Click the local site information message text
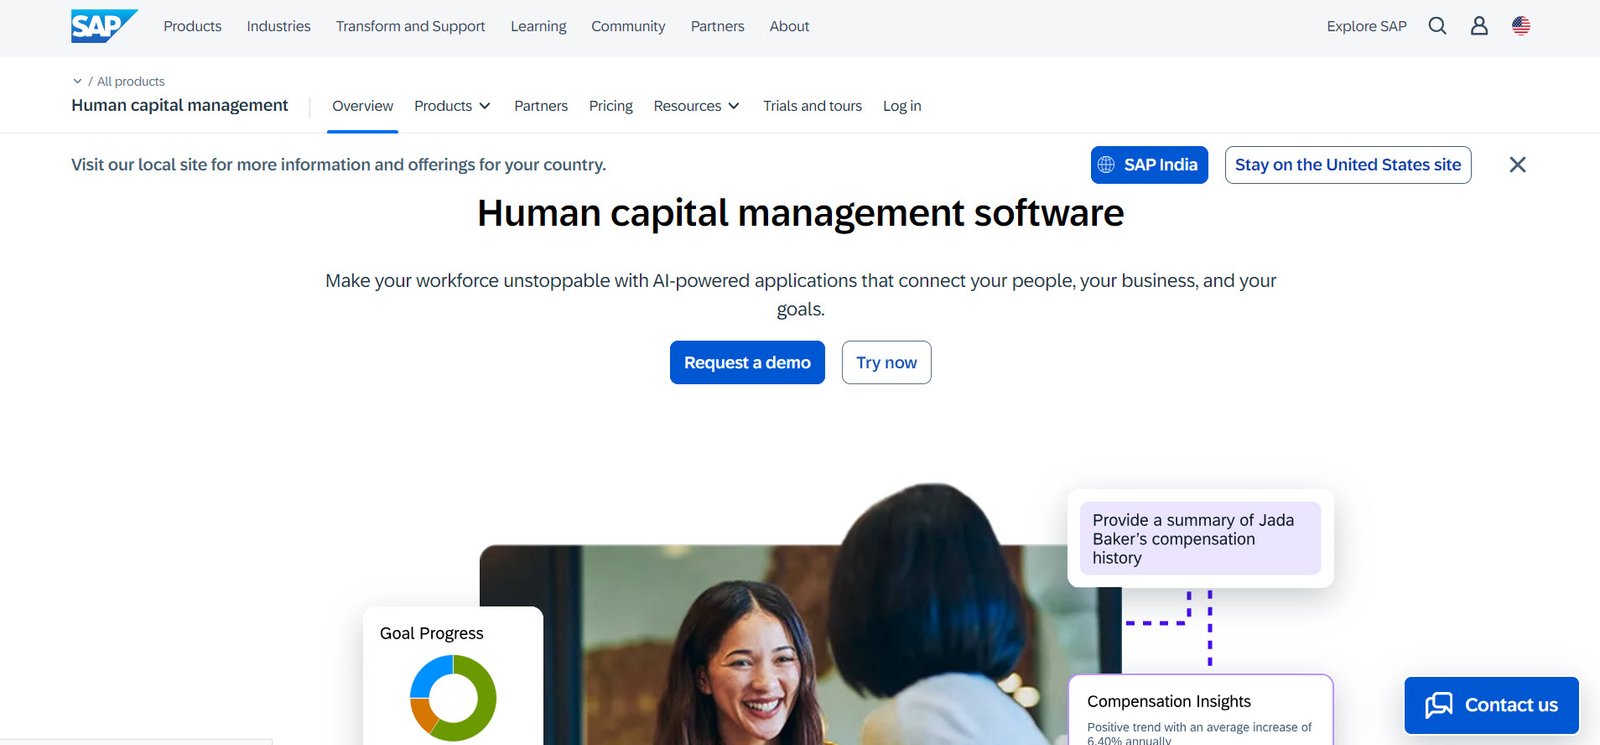The height and width of the screenshot is (745, 1600). (x=338, y=165)
